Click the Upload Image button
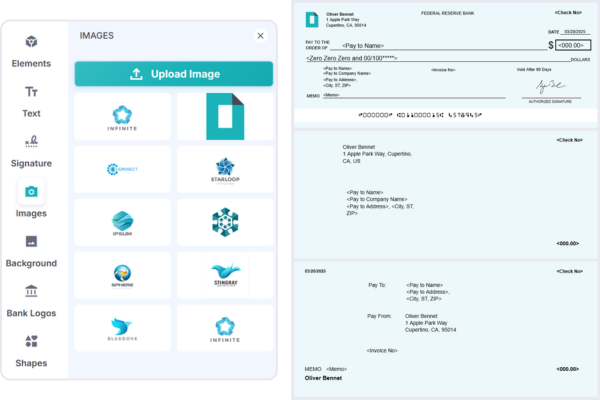Screen dimensions: 600x400 174,74
